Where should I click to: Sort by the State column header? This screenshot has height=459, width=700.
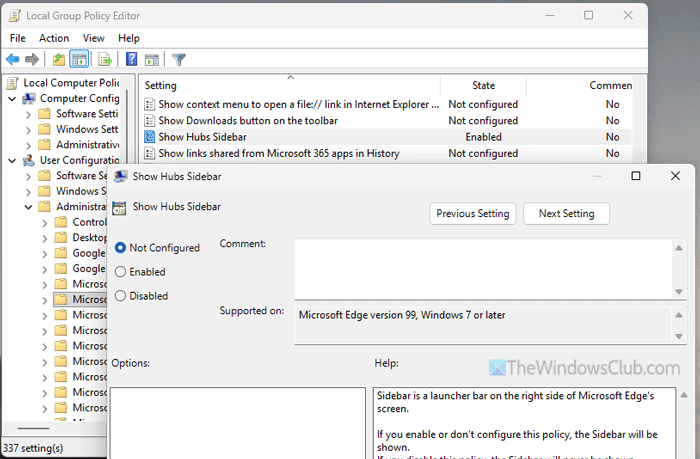point(483,85)
